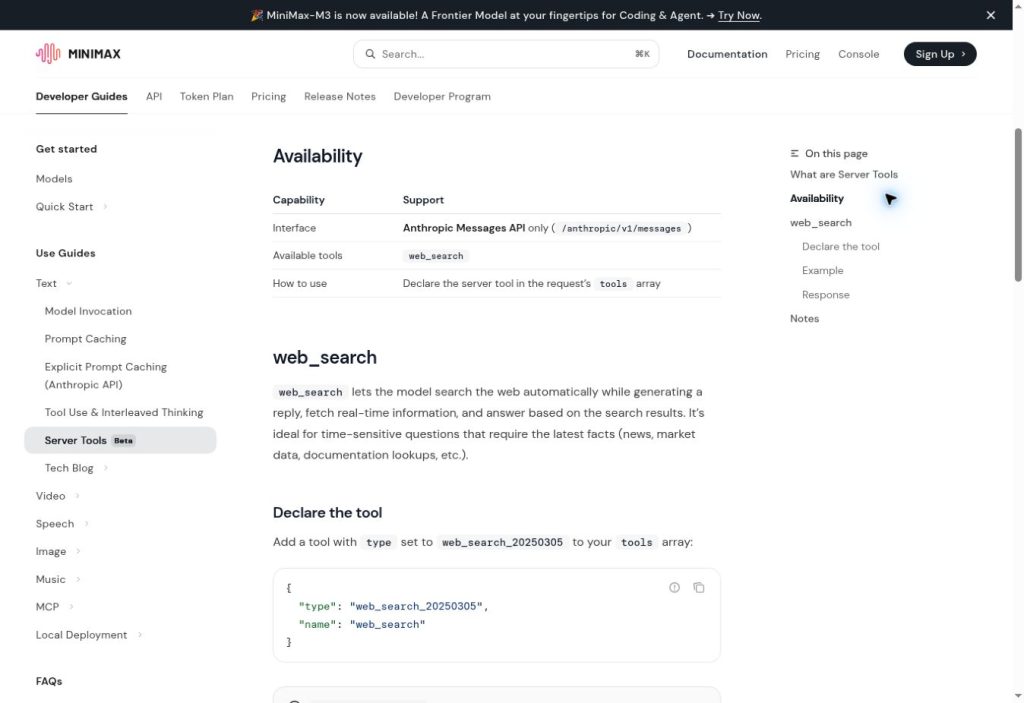The height and width of the screenshot is (703, 1024).
Task: Select Server Tools in the sidebar
Action: [120, 440]
